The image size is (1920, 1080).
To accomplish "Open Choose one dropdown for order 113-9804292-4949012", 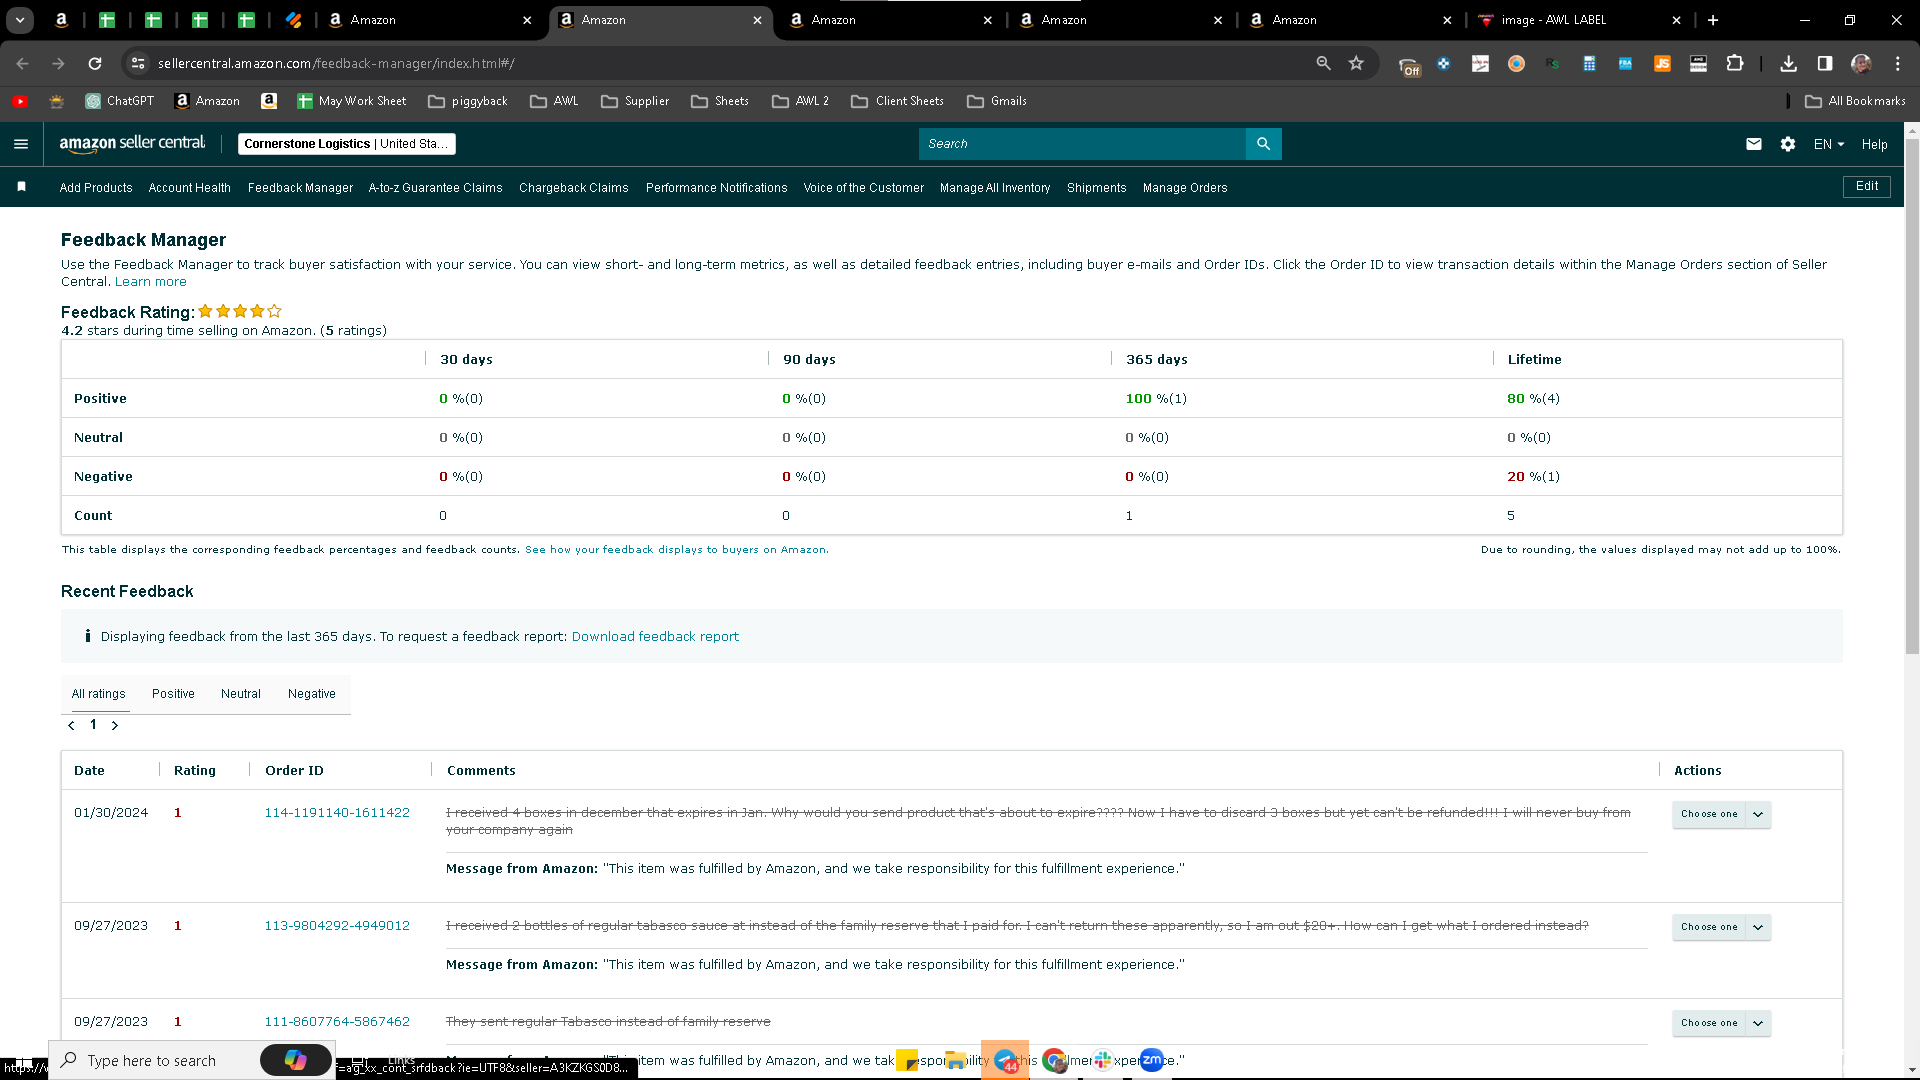I will pyautogui.click(x=1721, y=927).
